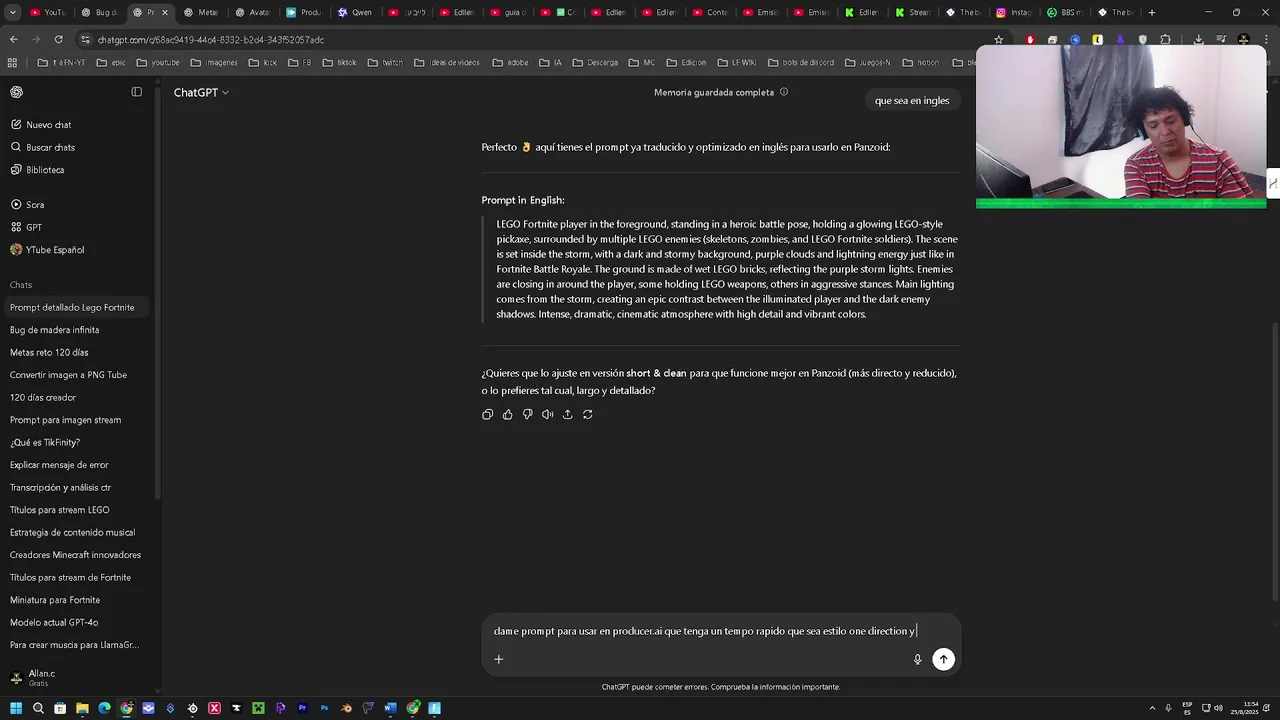Click the read aloud speaker icon
The height and width of the screenshot is (720, 1280).
[547, 414]
